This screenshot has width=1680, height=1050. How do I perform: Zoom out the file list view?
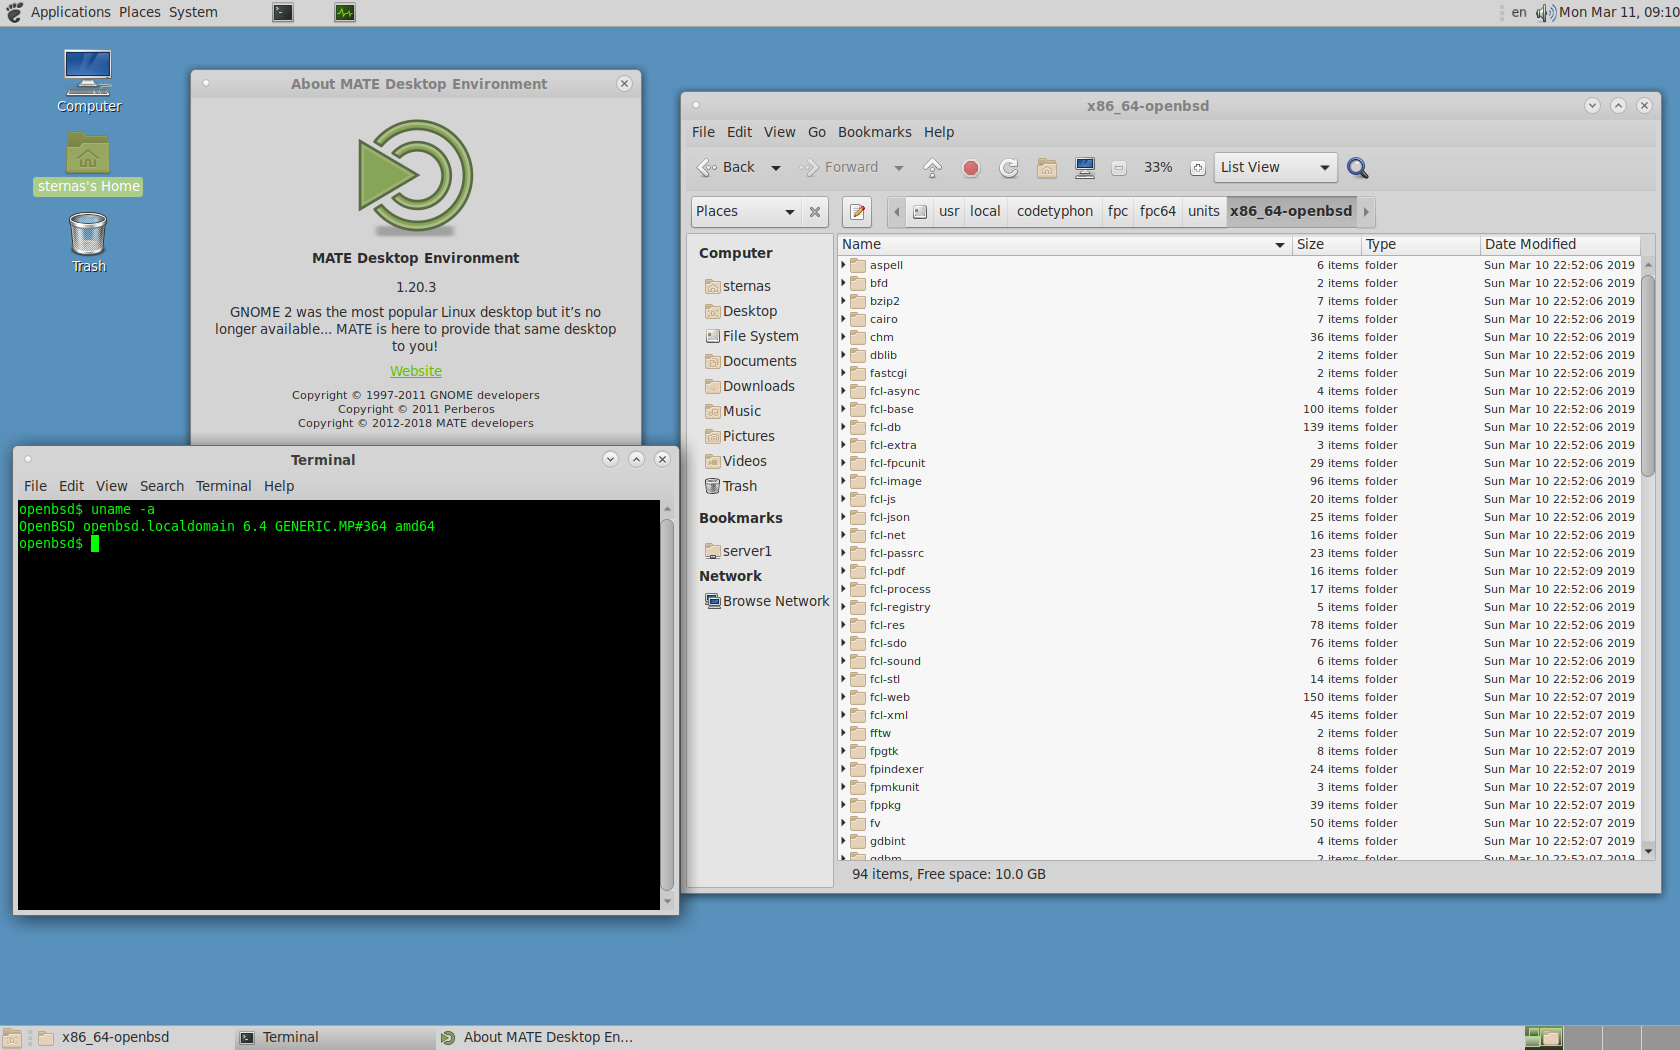pyautogui.click(x=1119, y=168)
